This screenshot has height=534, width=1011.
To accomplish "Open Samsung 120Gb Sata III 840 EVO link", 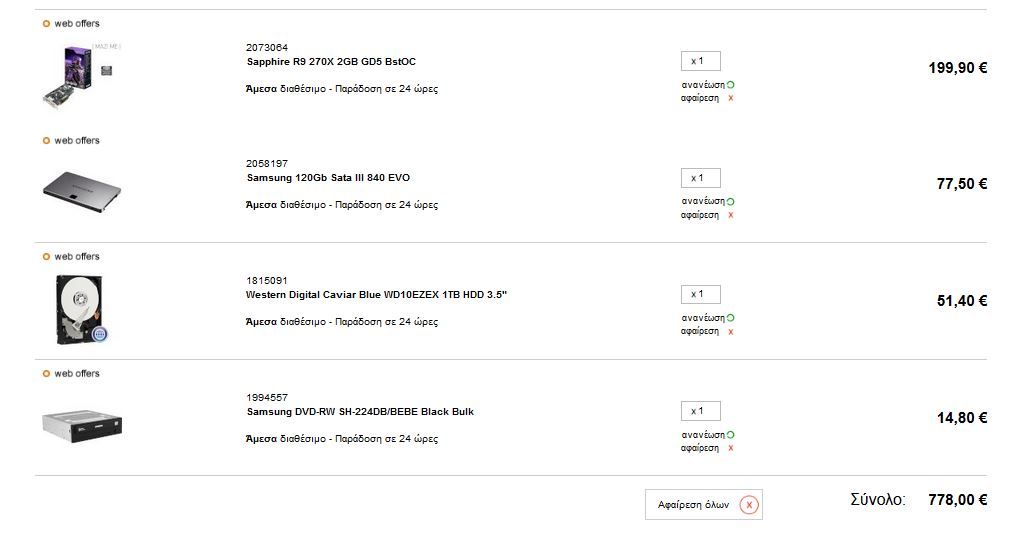I will [328, 178].
